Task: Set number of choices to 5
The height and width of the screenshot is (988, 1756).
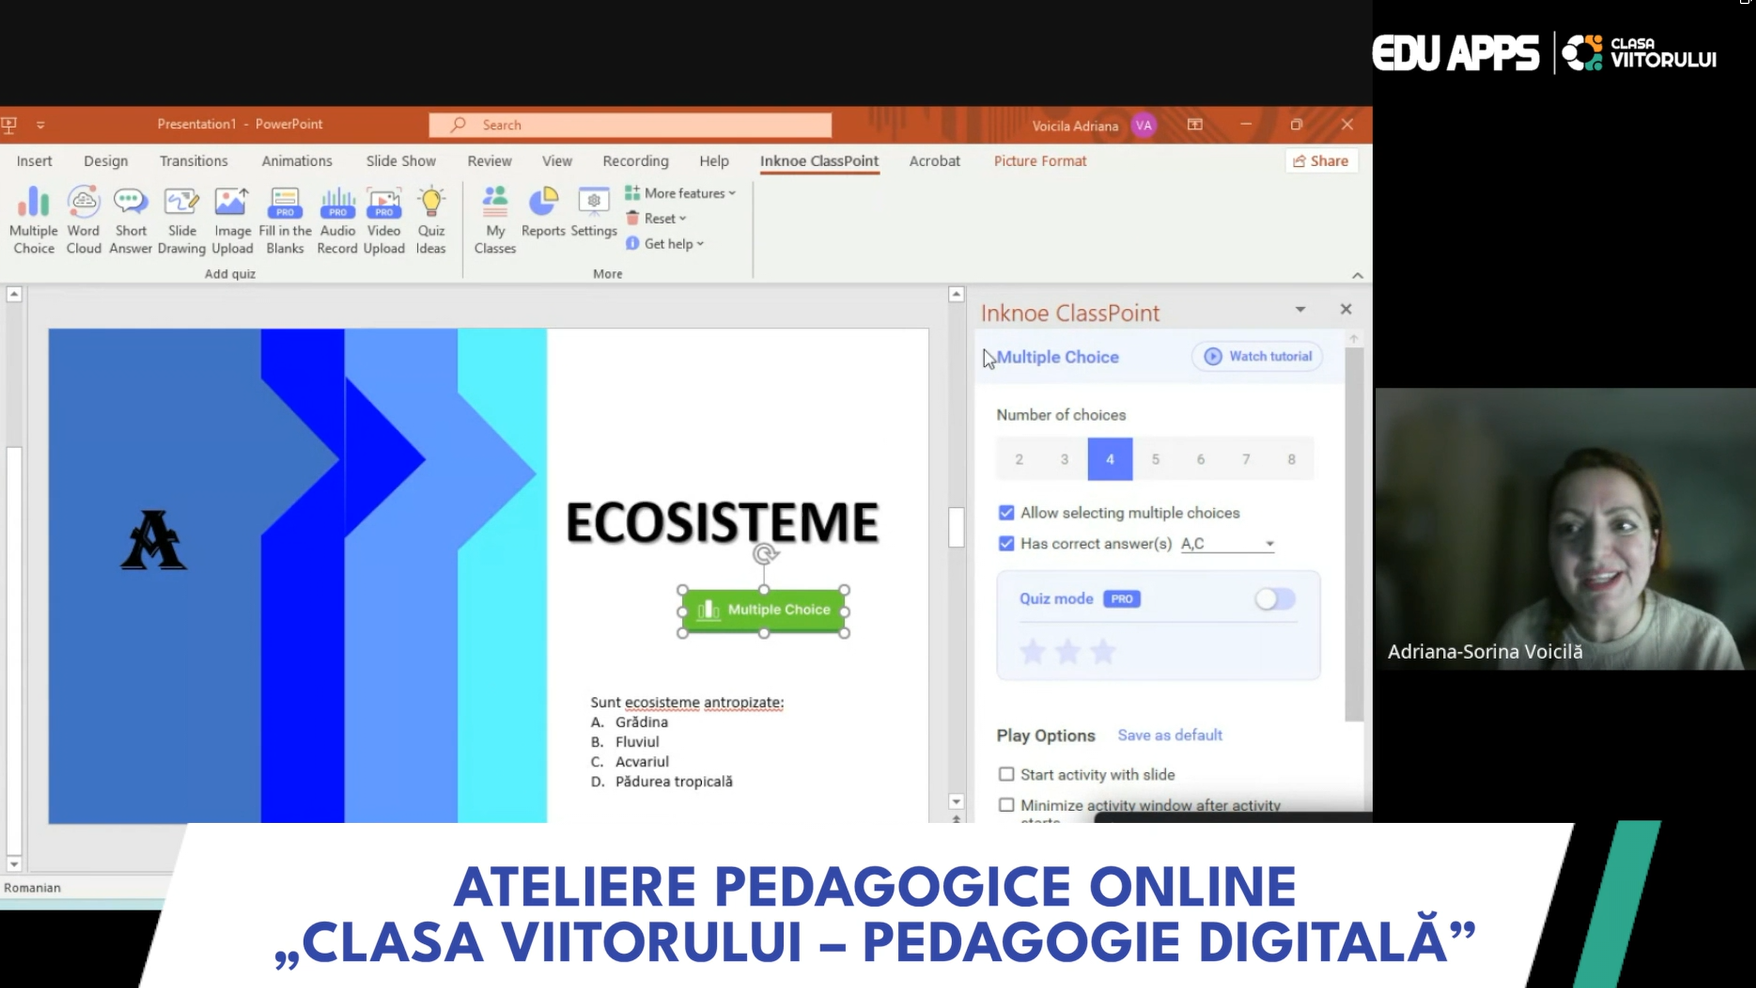Action: [1155, 459]
